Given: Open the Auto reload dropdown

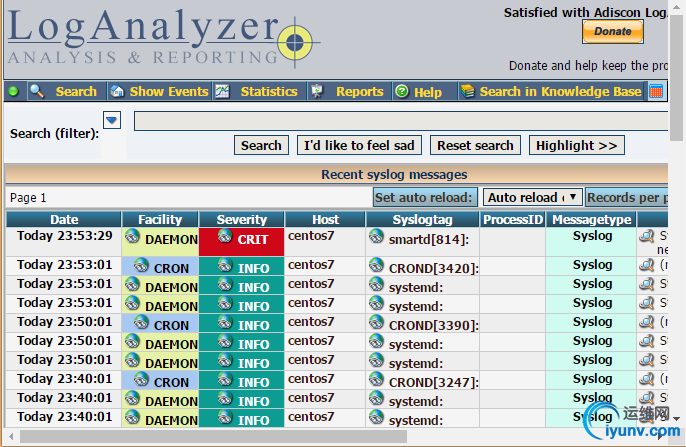Looking at the screenshot, I should pos(532,197).
